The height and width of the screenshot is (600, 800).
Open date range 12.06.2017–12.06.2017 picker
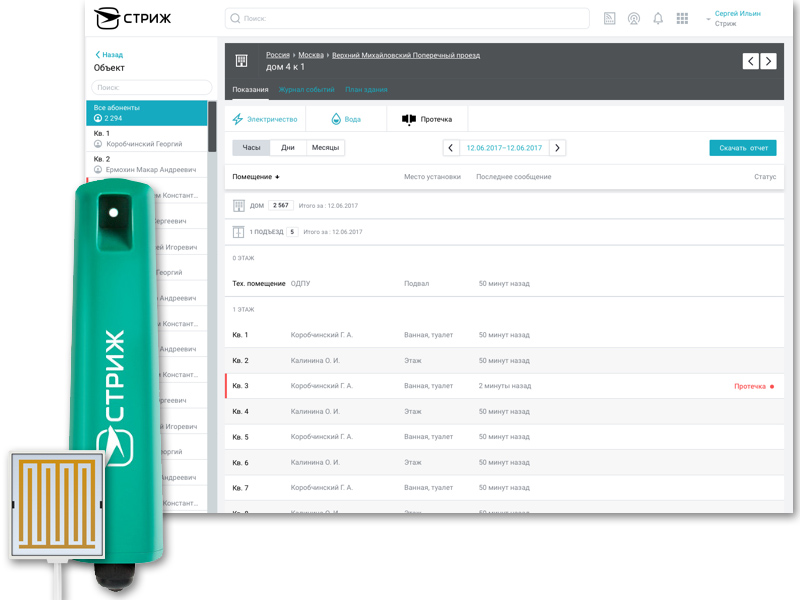(x=504, y=148)
